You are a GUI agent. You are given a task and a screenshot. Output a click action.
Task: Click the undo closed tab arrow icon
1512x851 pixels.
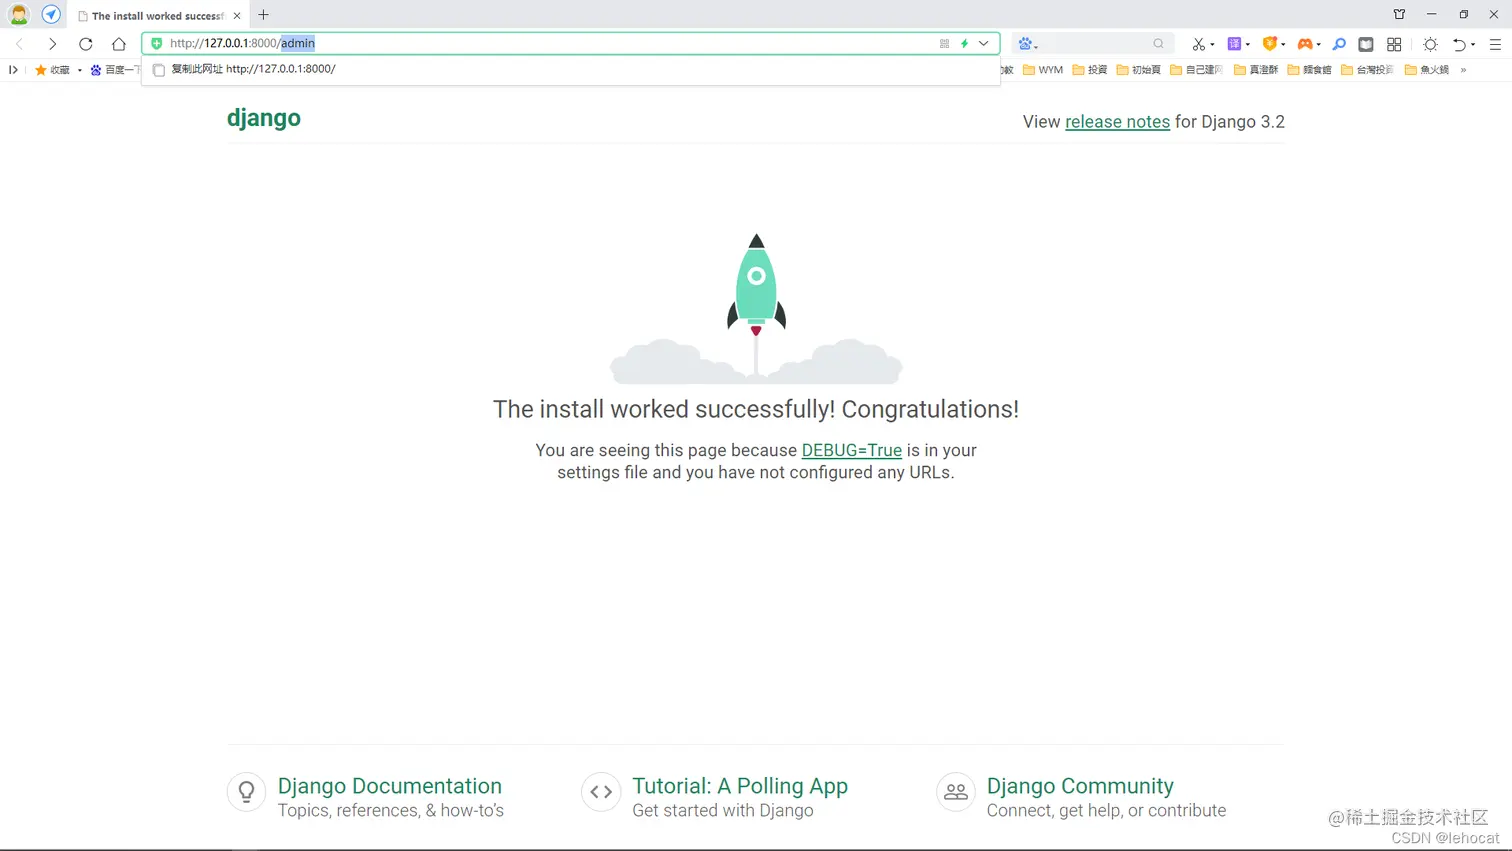[1460, 44]
